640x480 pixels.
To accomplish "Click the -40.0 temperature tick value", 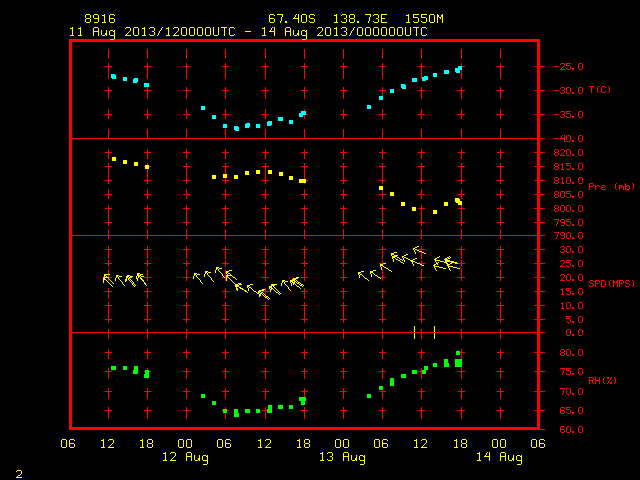I will point(568,139).
